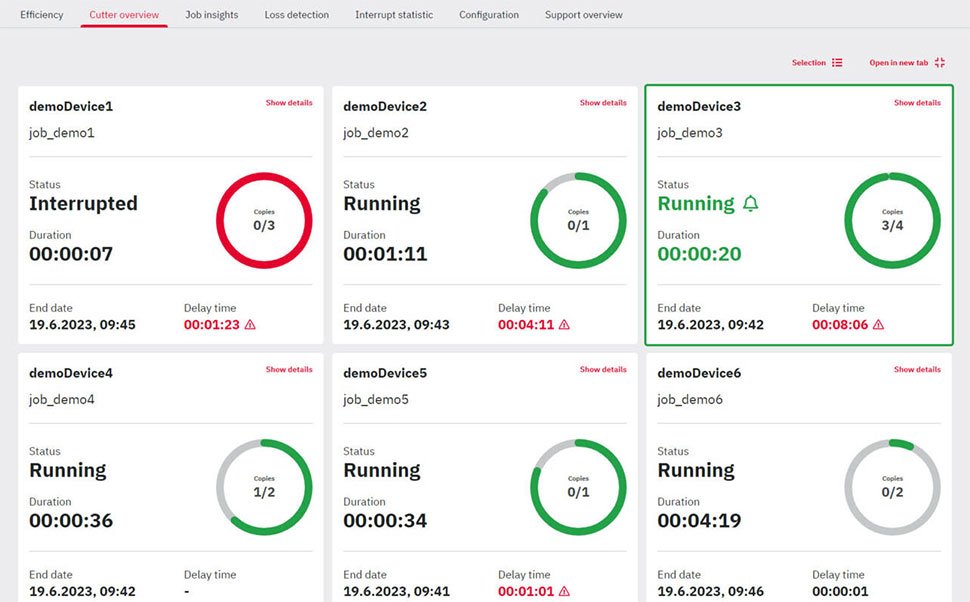
Task: Click delay time value 00:00:01
Action: 840,591
